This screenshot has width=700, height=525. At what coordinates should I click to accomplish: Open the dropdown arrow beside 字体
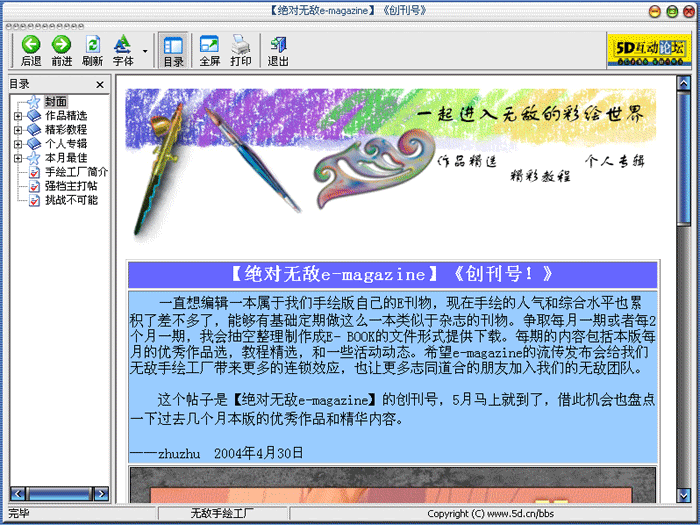[x=145, y=51]
